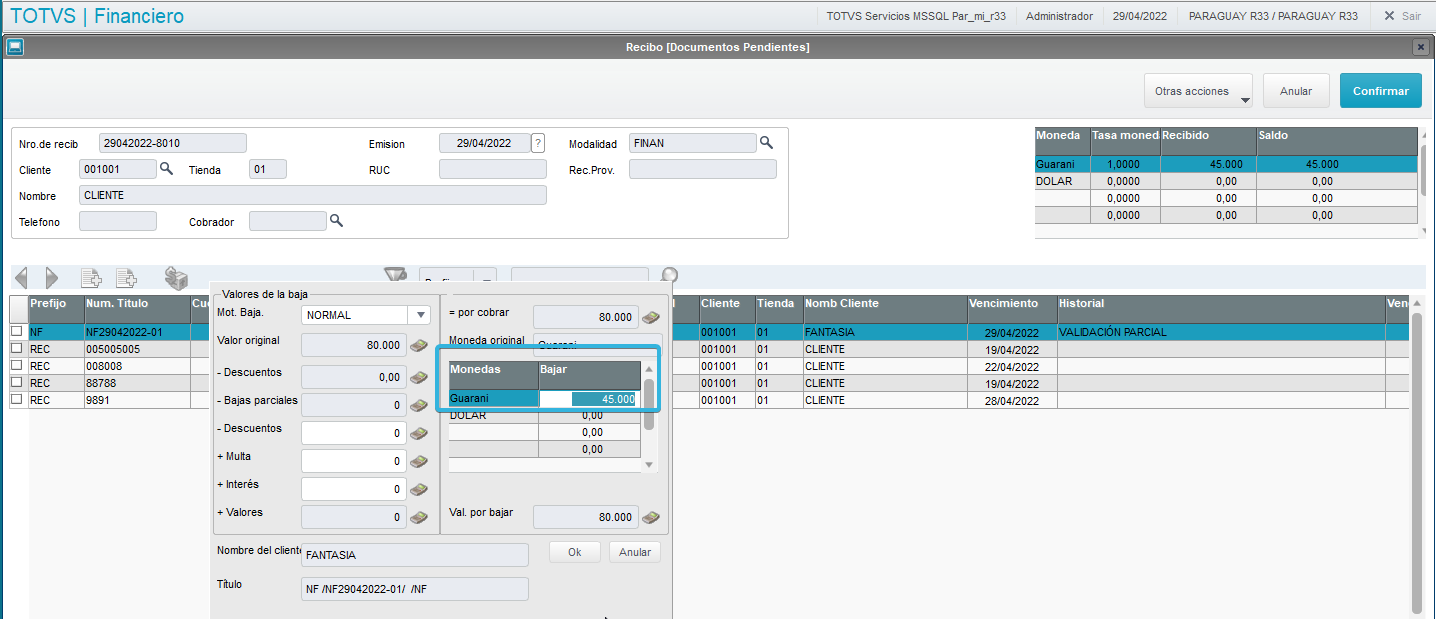This screenshot has height=619, width=1436.
Task: Click the next record arrow icon
Action: click(52, 278)
